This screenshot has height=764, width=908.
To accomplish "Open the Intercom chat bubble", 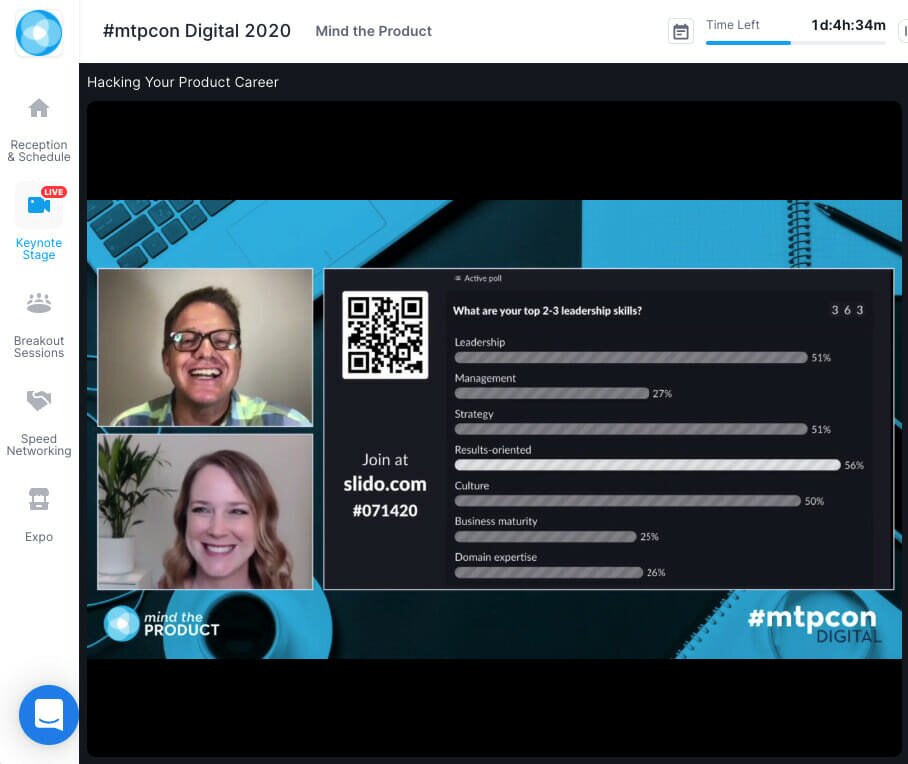I will pyautogui.click(x=48, y=715).
